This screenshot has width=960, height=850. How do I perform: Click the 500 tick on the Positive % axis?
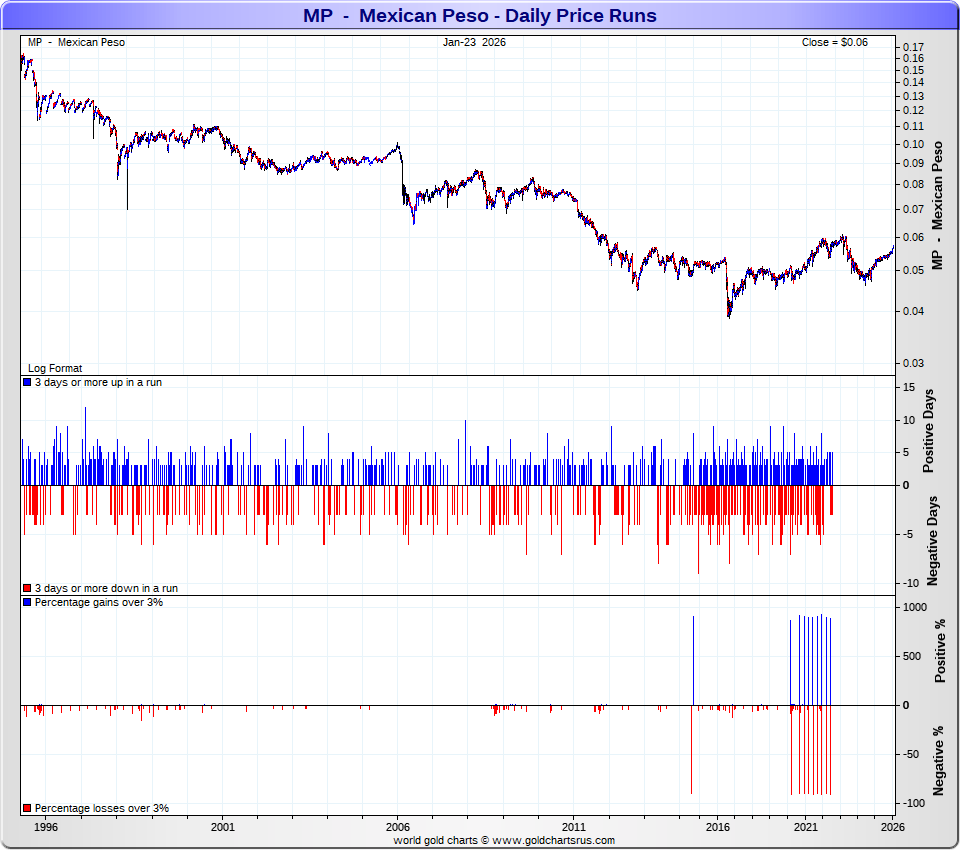[912, 656]
